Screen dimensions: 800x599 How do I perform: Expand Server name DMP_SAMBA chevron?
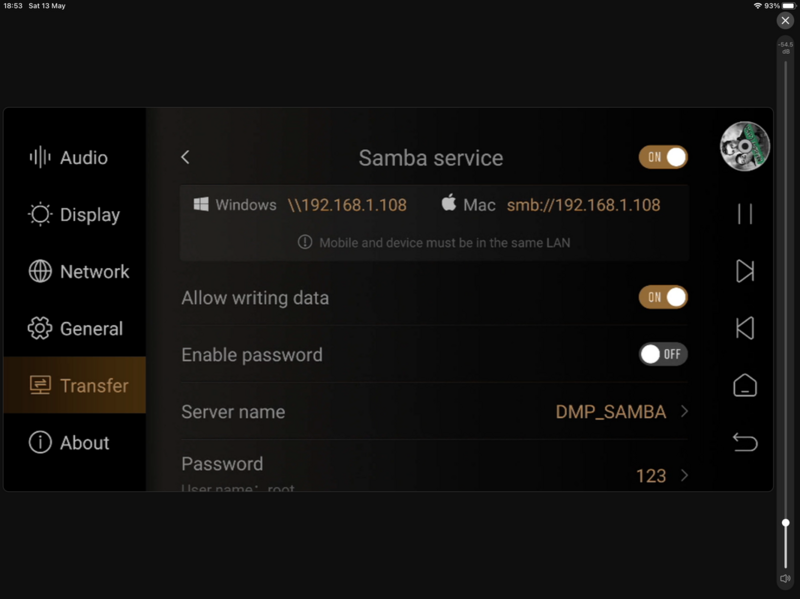tap(684, 411)
